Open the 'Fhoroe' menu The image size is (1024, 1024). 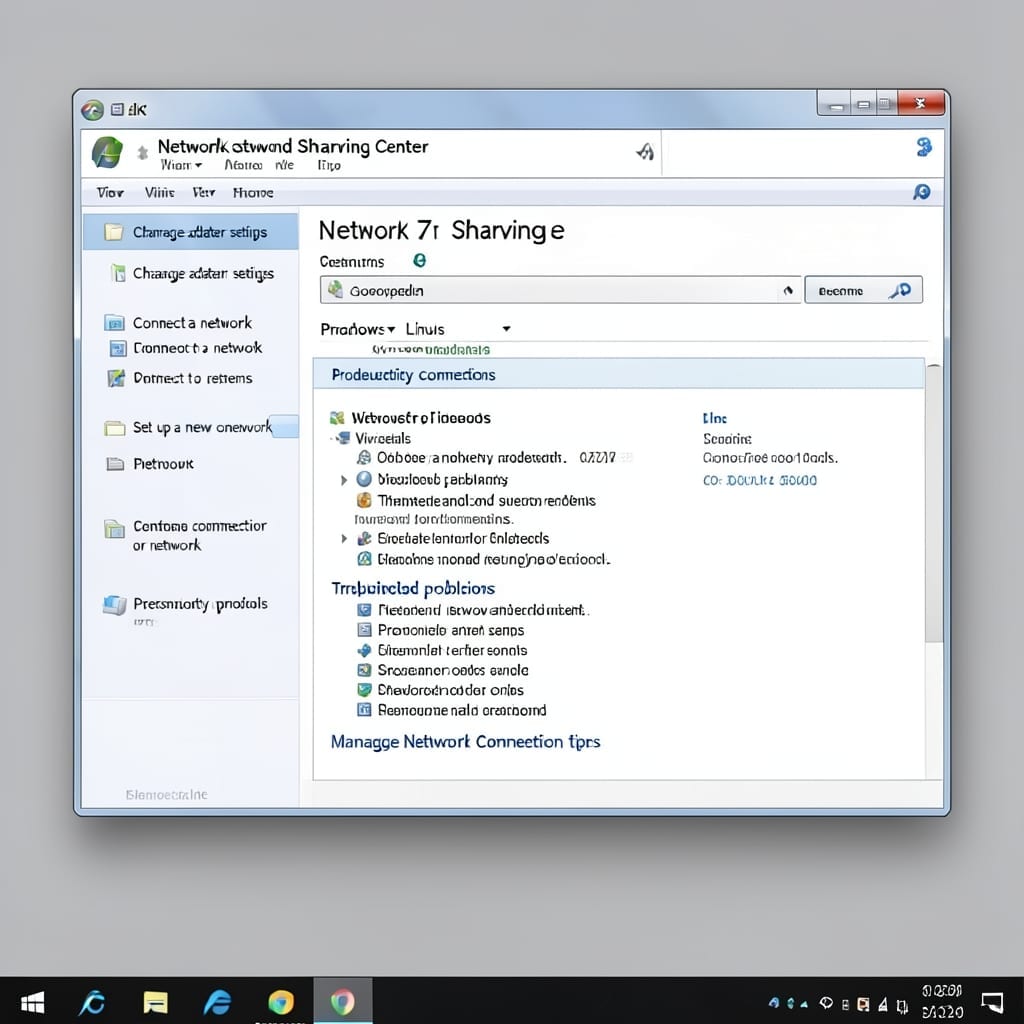pos(253,193)
